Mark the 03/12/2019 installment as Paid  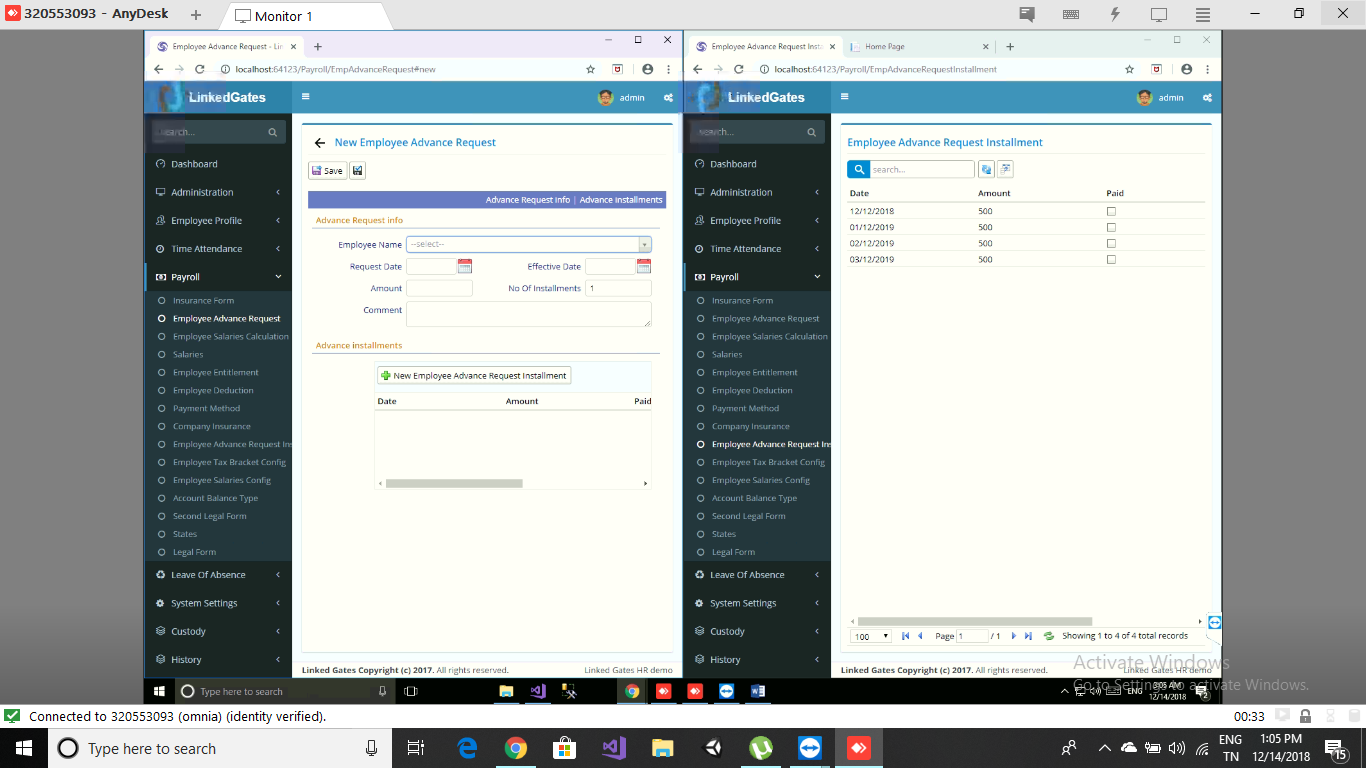(x=1111, y=259)
